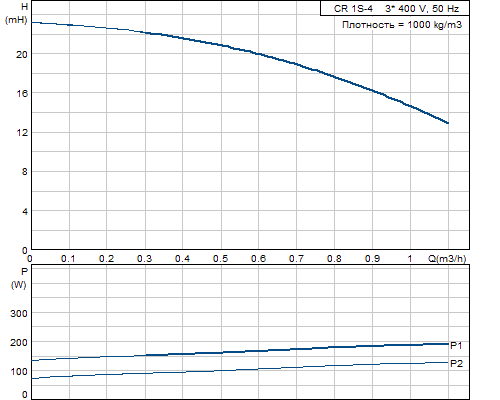Click the 1 tick on flow axis
Viewport: 500px width, 400px height.
click(x=410, y=259)
